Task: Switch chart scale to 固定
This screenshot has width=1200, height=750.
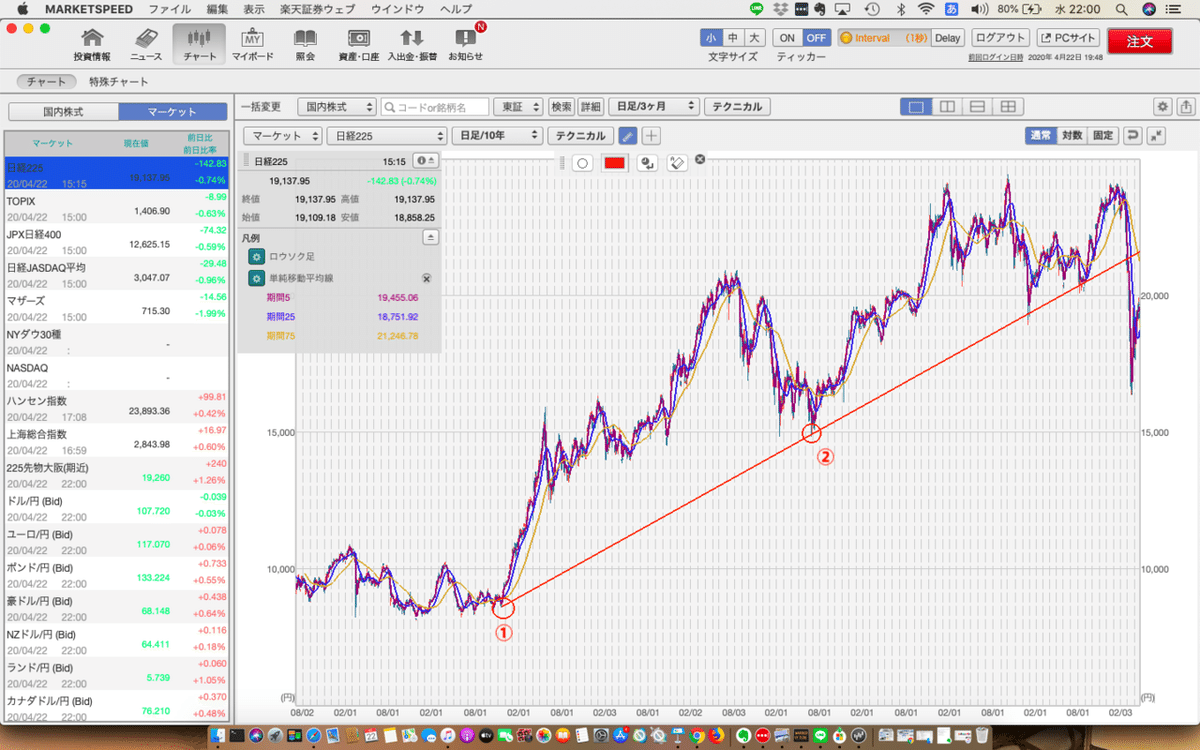Action: point(1103,135)
